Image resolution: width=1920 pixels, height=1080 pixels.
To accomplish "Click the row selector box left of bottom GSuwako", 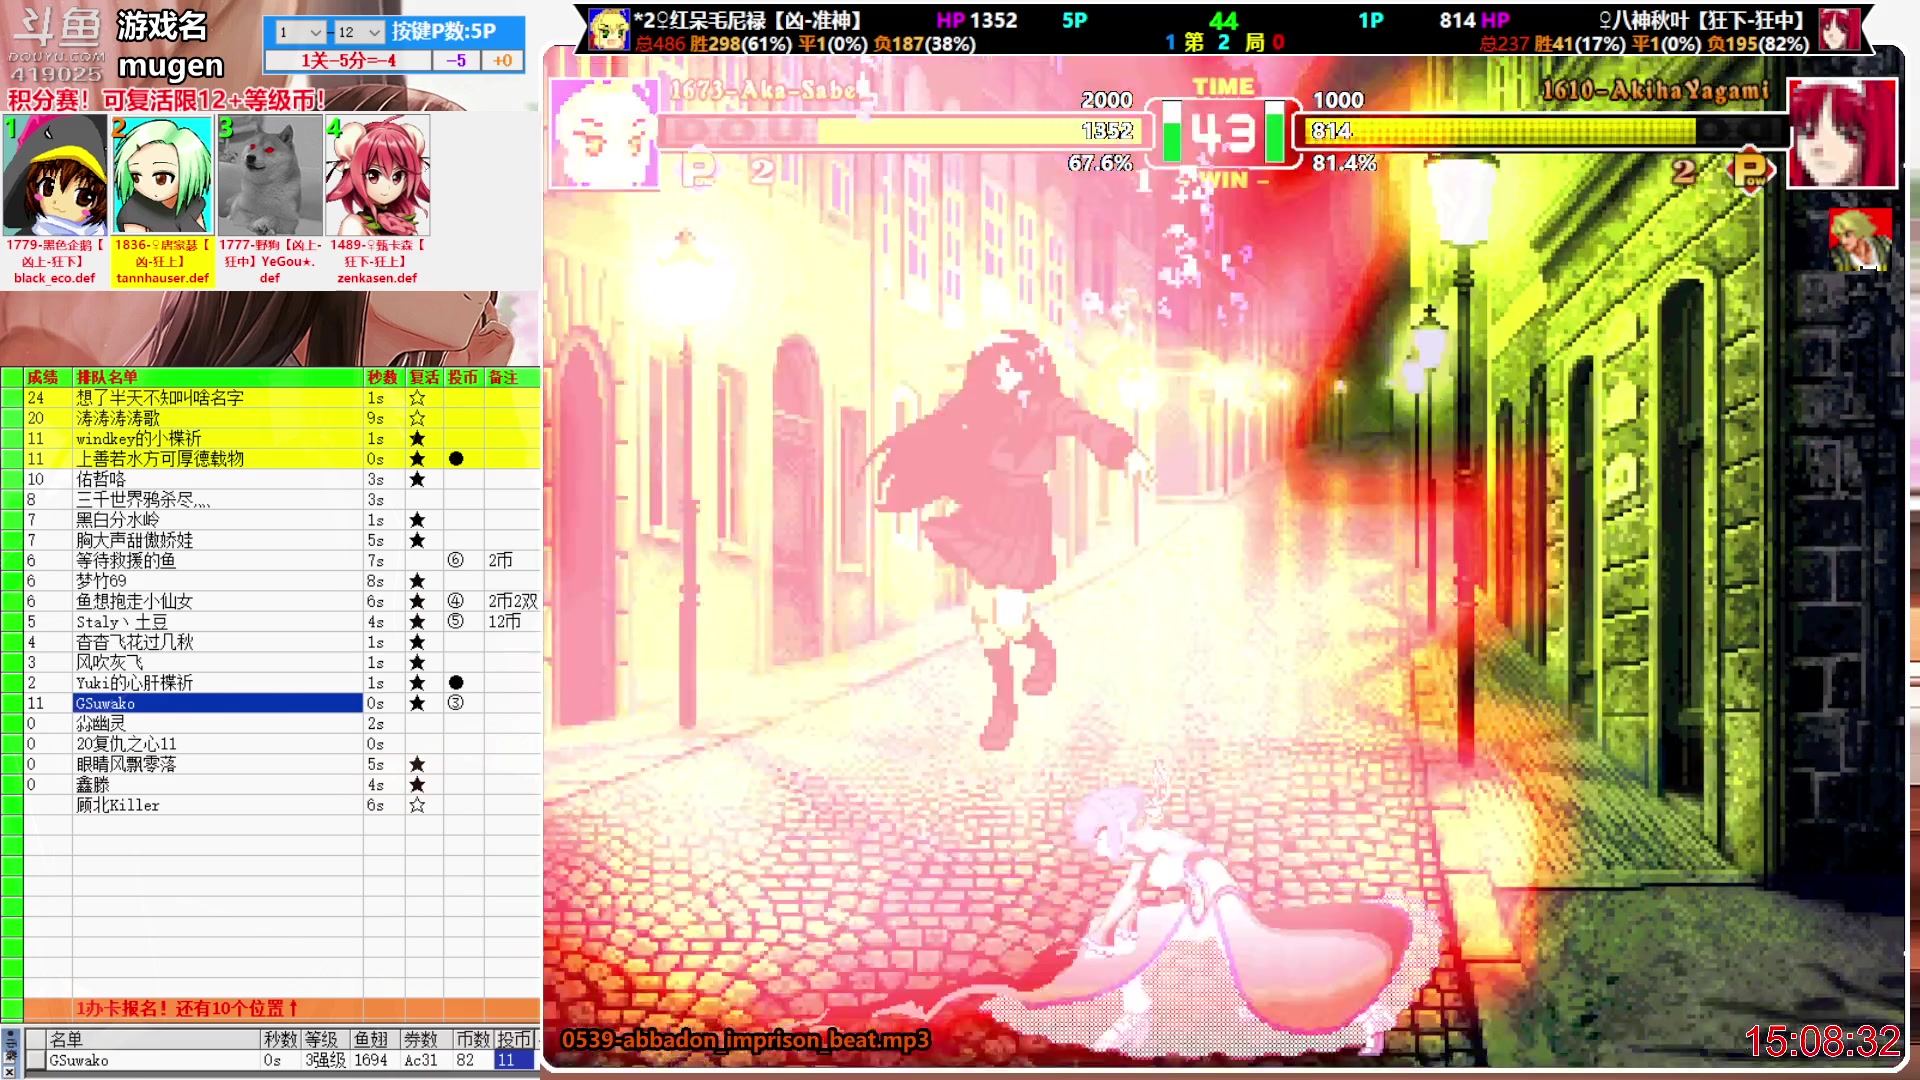I will coord(35,1060).
